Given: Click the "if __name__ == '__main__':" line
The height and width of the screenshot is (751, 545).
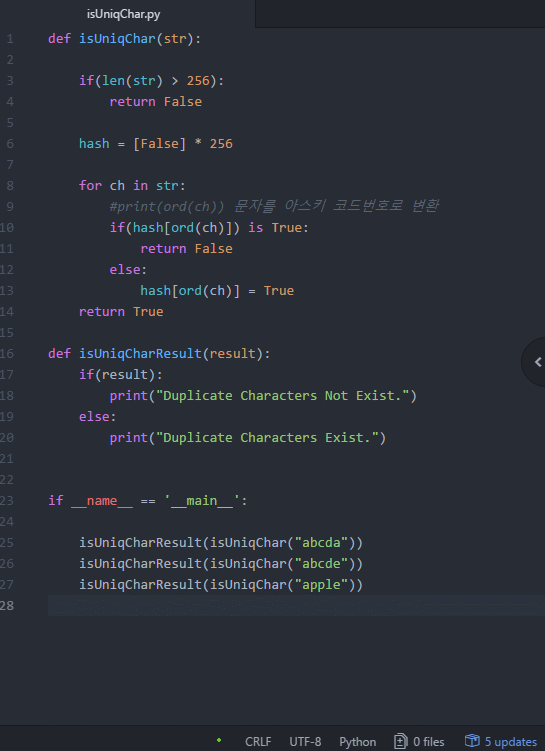Looking at the screenshot, I should click(148, 501).
